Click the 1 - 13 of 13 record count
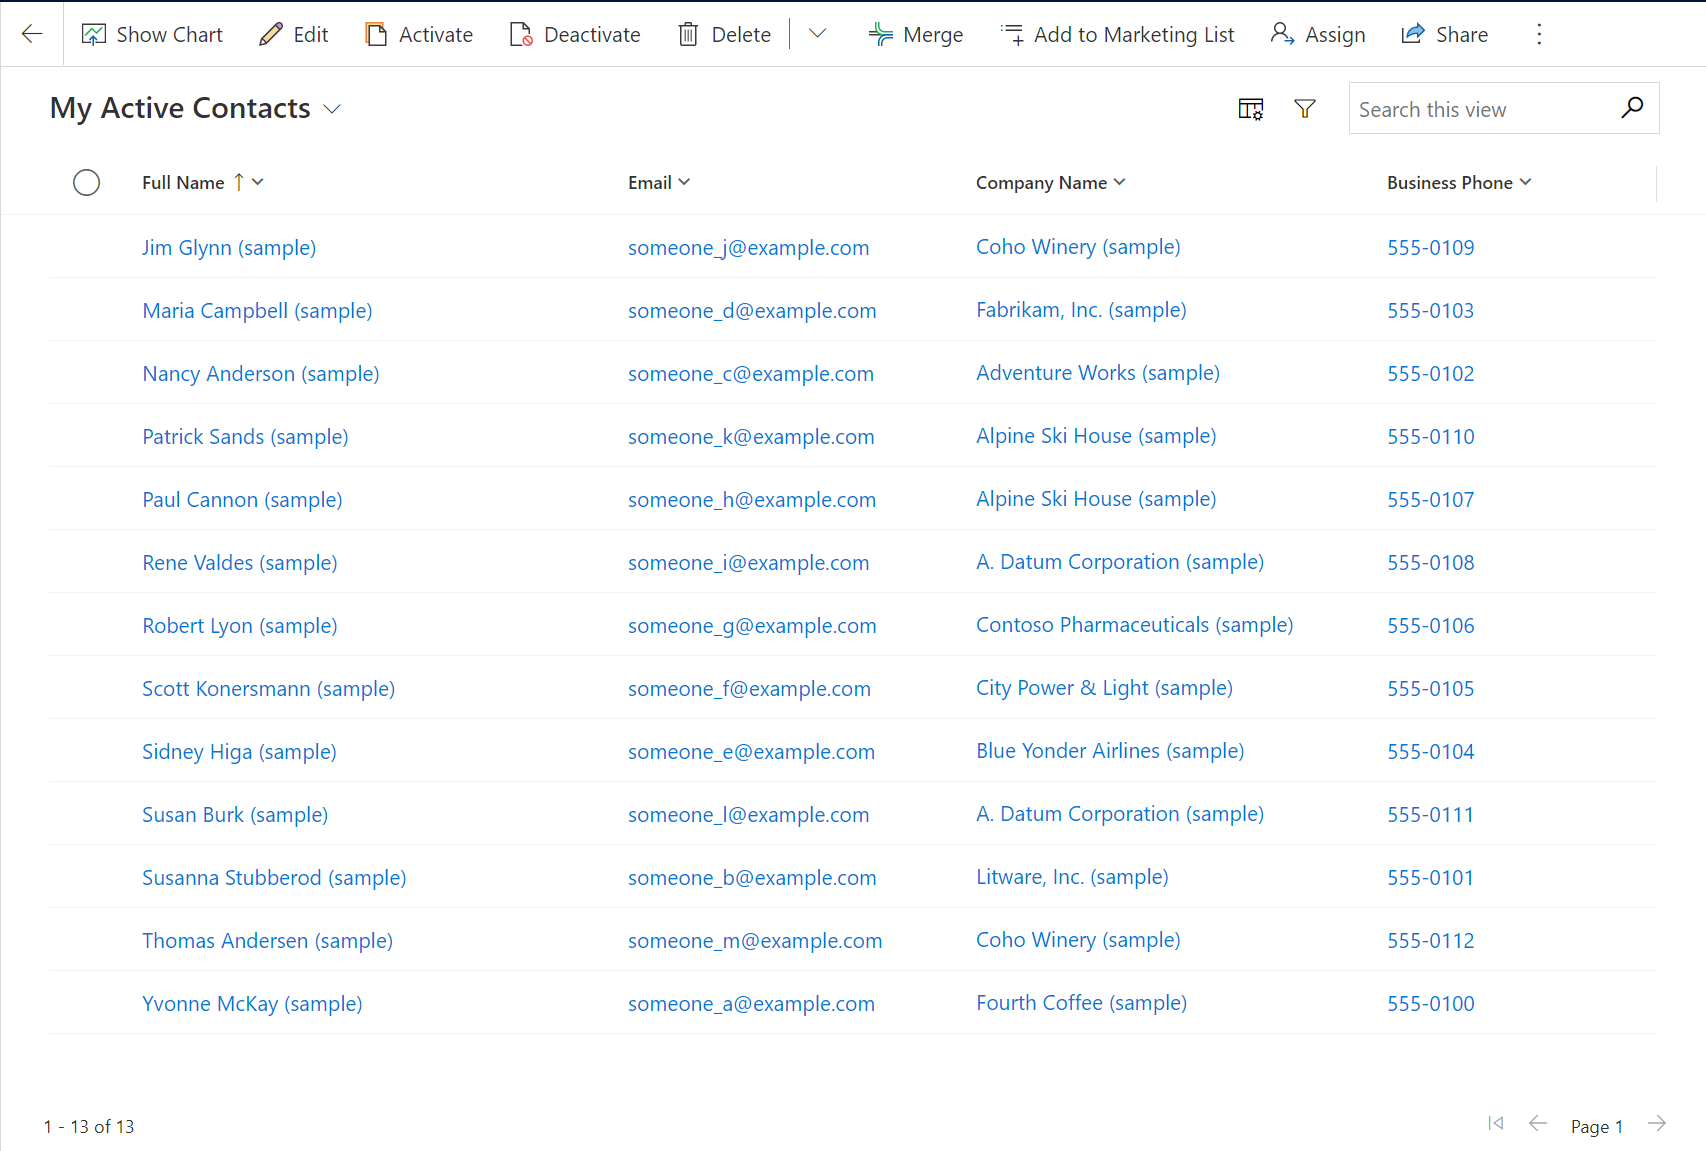1706x1151 pixels. (x=89, y=1126)
